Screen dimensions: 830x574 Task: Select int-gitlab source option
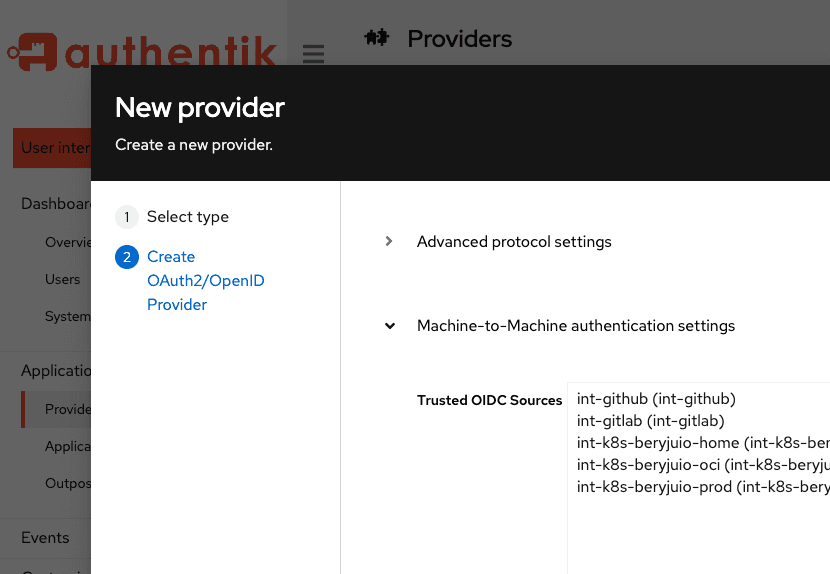650,421
